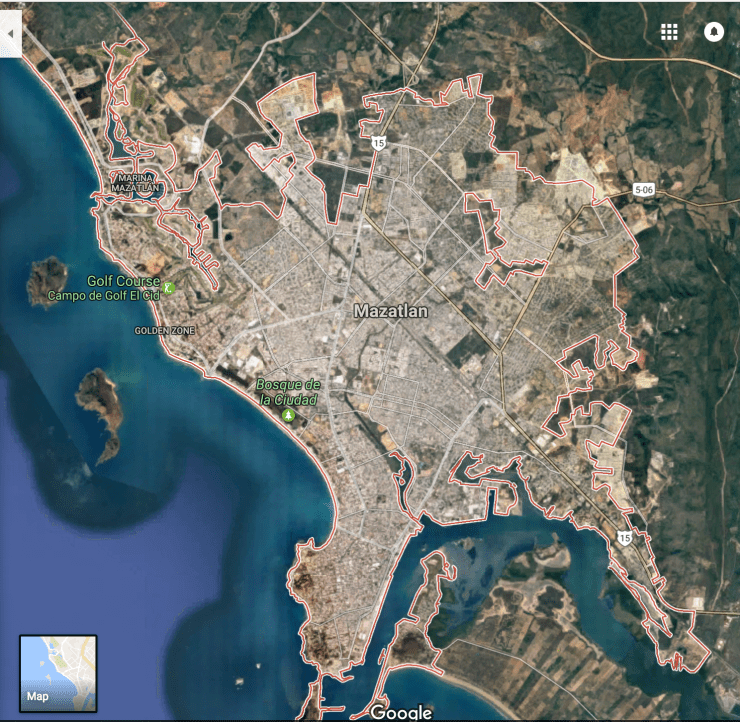The width and height of the screenshot is (740, 722).
Task: Click the southern Highway 15 shield
Action: [625, 537]
